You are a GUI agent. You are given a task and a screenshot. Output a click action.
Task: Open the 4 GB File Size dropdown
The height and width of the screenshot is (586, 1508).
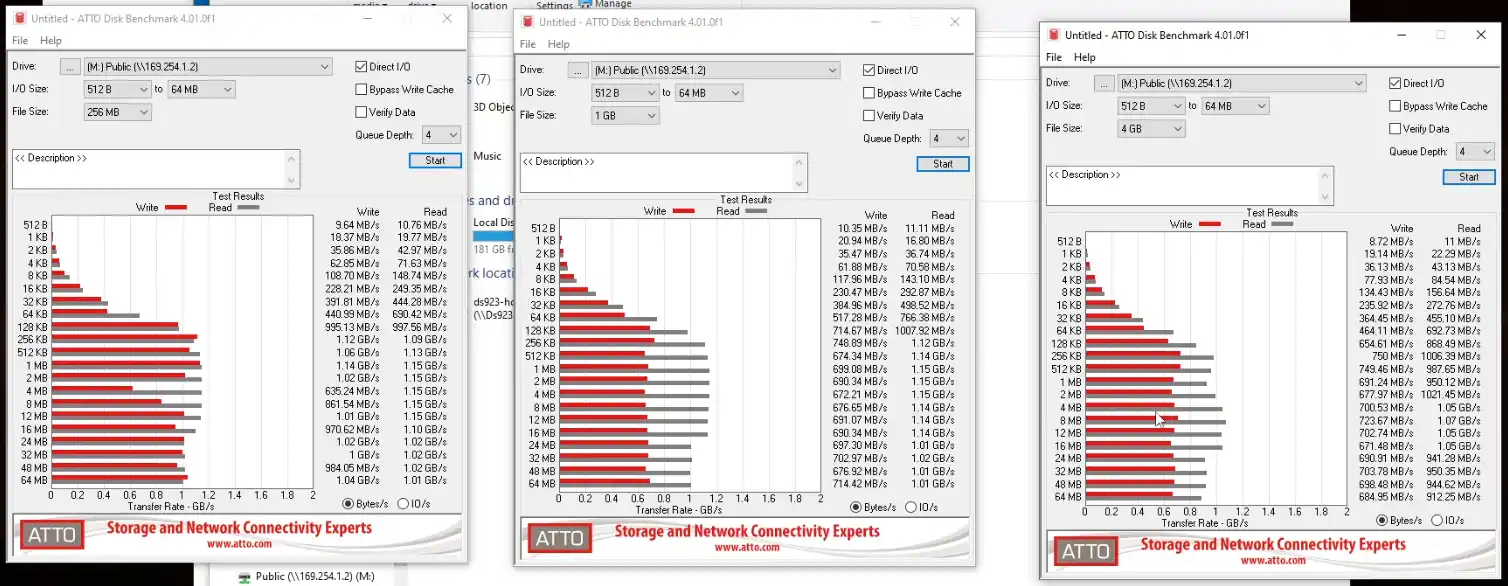point(1151,129)
